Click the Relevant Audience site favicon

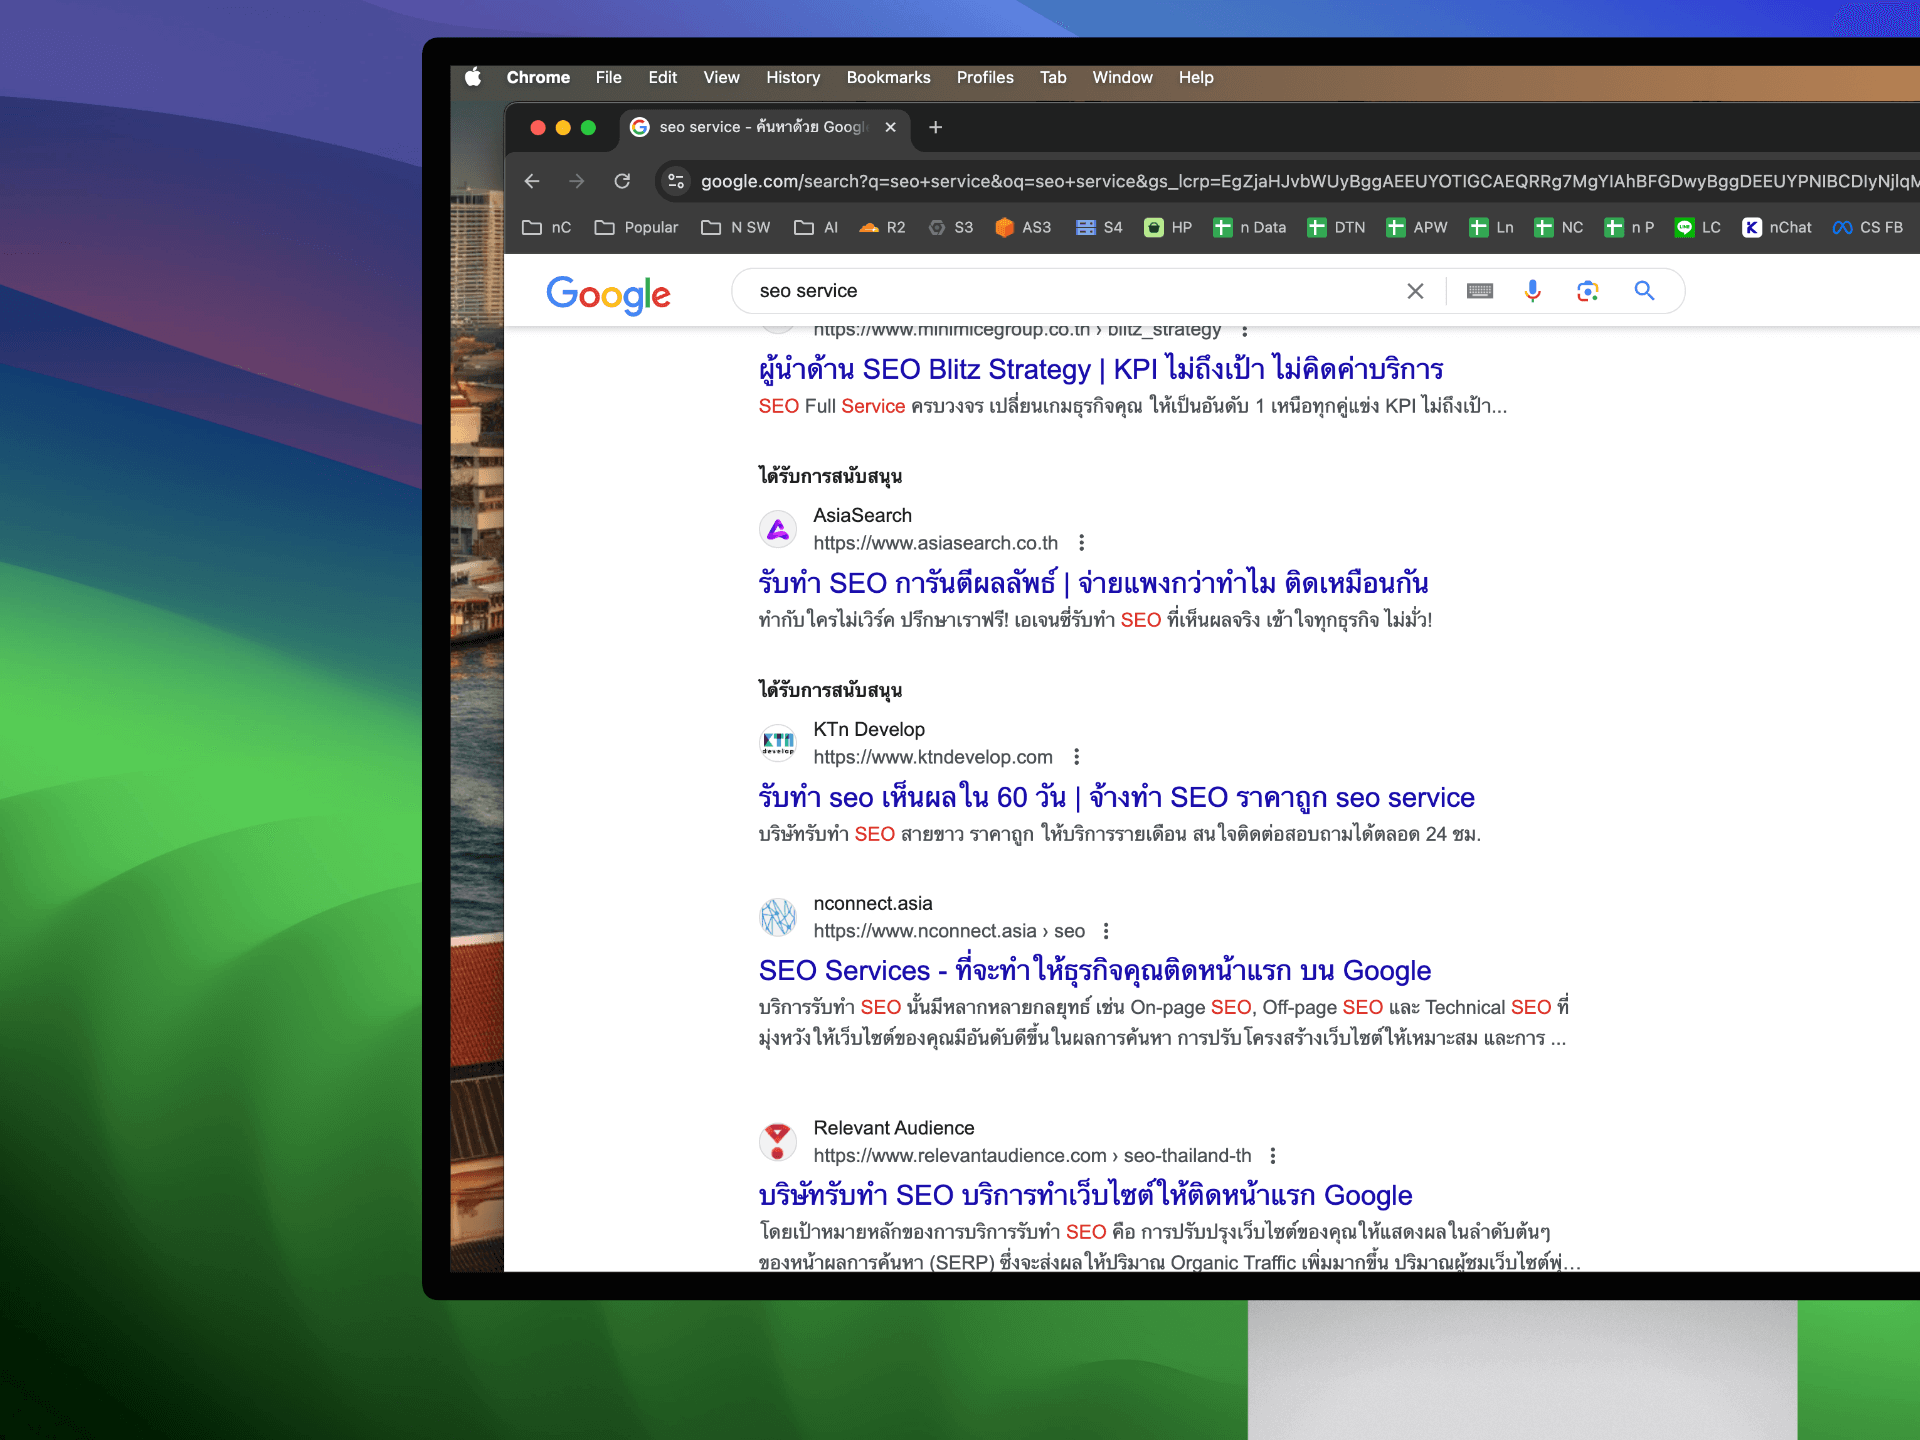point(778,1141)
